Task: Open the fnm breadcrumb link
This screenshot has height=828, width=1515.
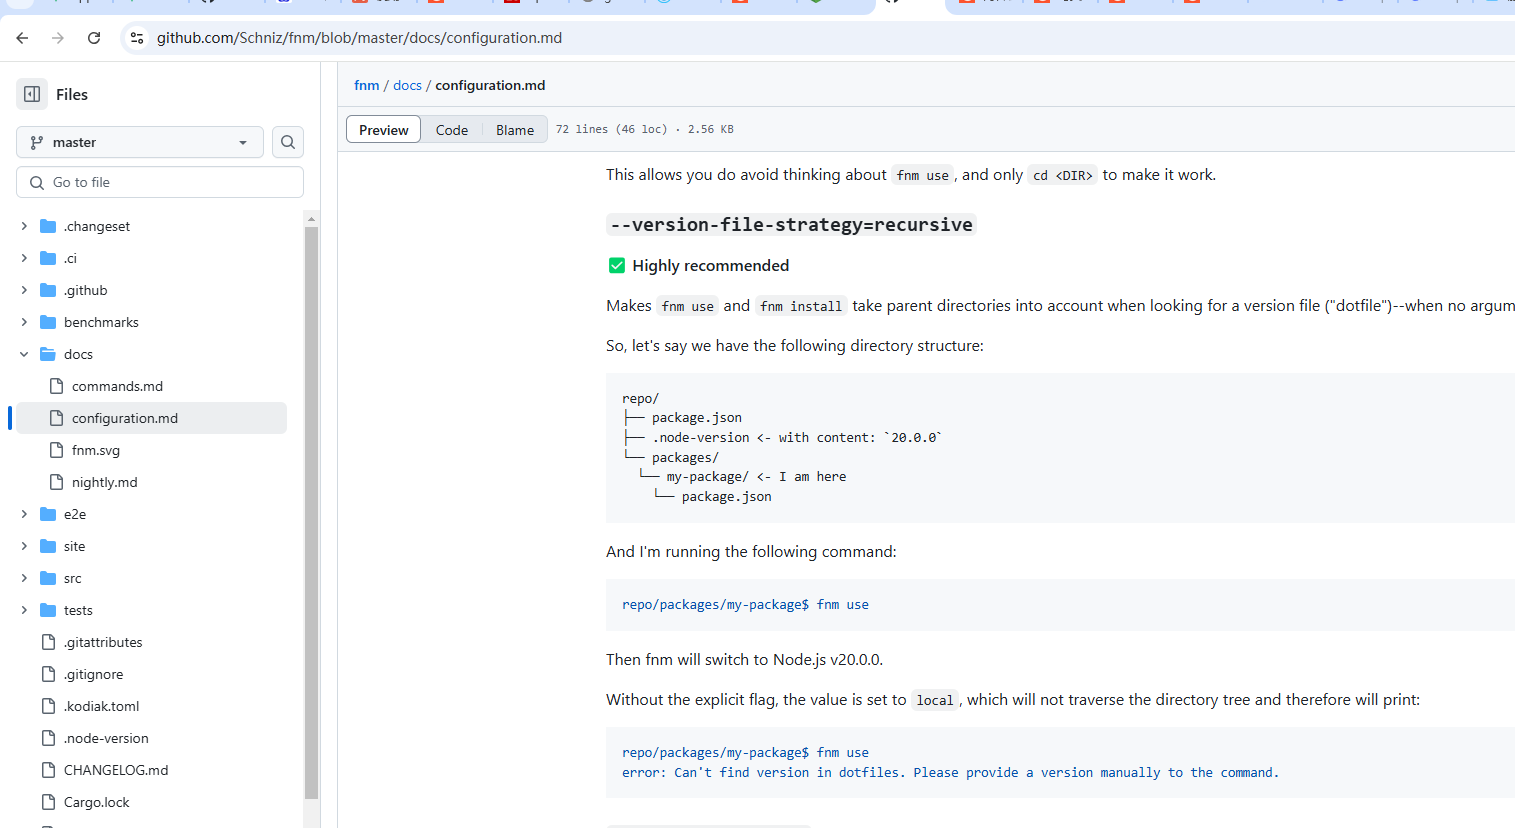Action: [367, 85]
